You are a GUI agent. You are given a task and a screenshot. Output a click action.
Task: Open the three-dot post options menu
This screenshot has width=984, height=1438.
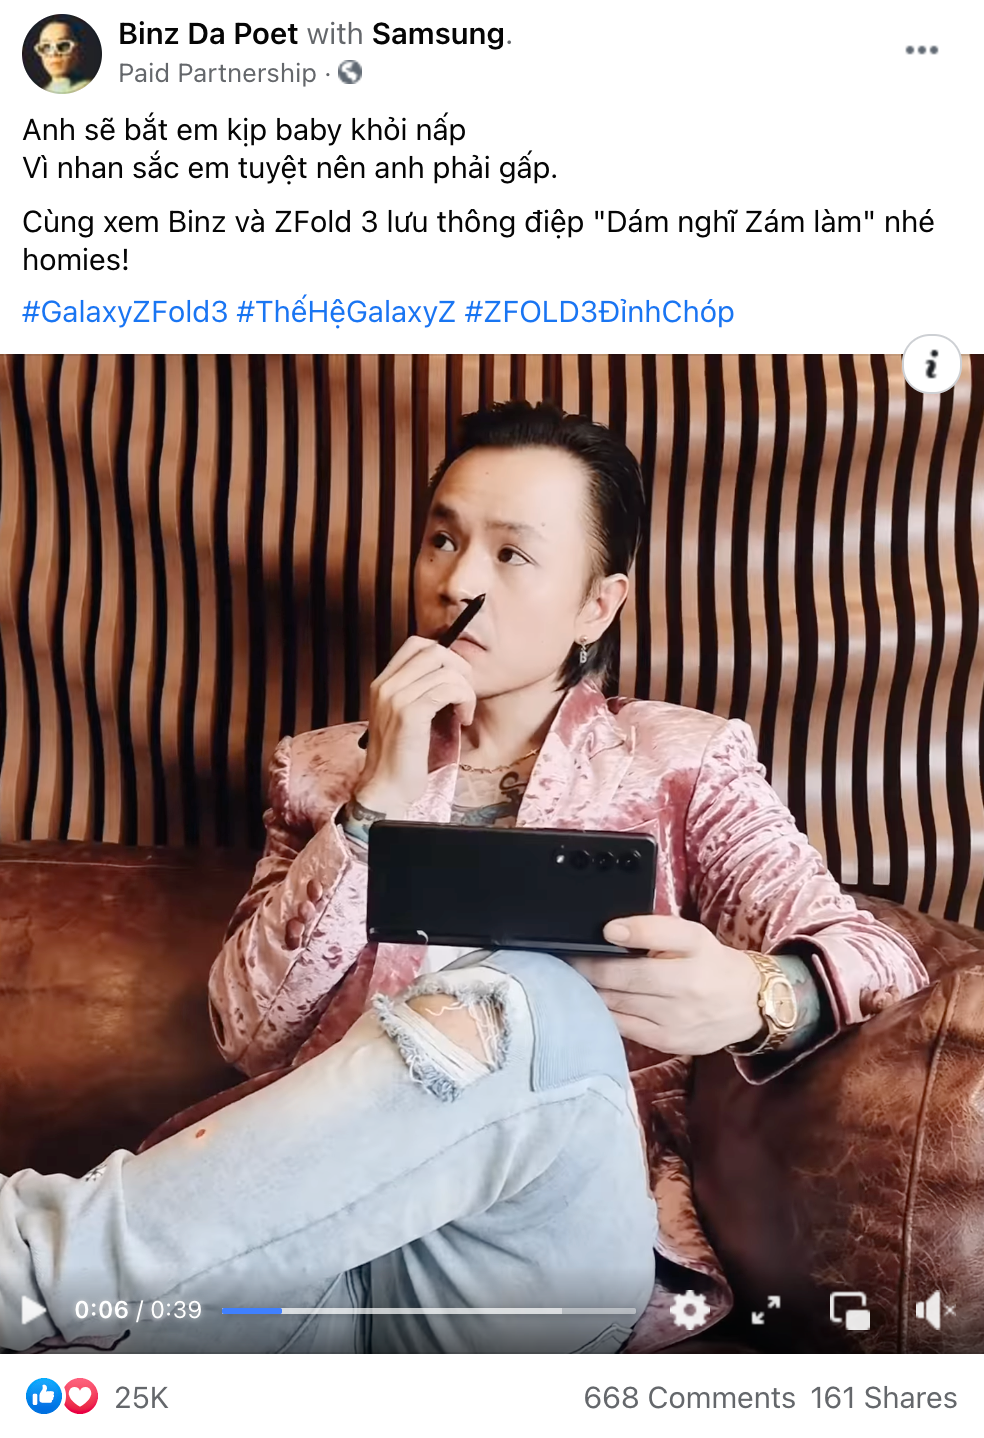[921, 50]
